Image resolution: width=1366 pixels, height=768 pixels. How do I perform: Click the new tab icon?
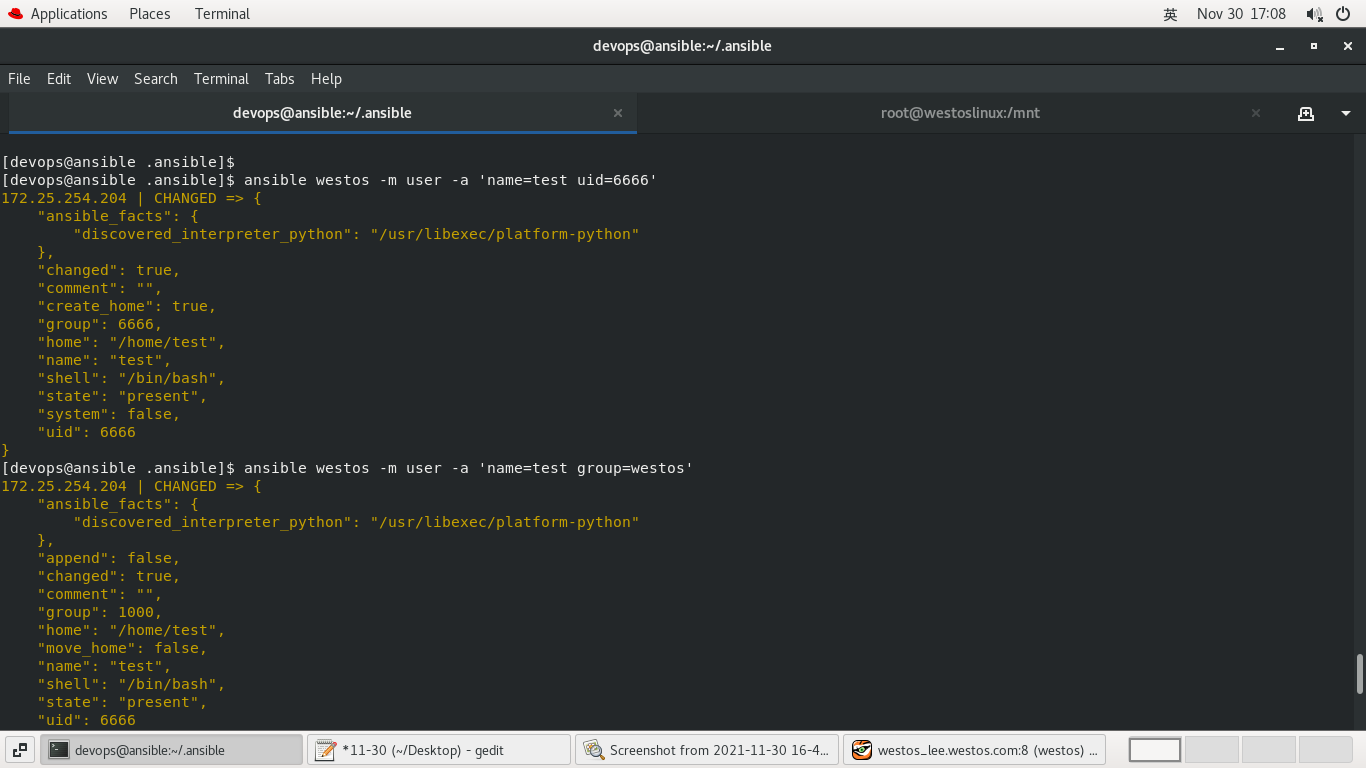1306,113
